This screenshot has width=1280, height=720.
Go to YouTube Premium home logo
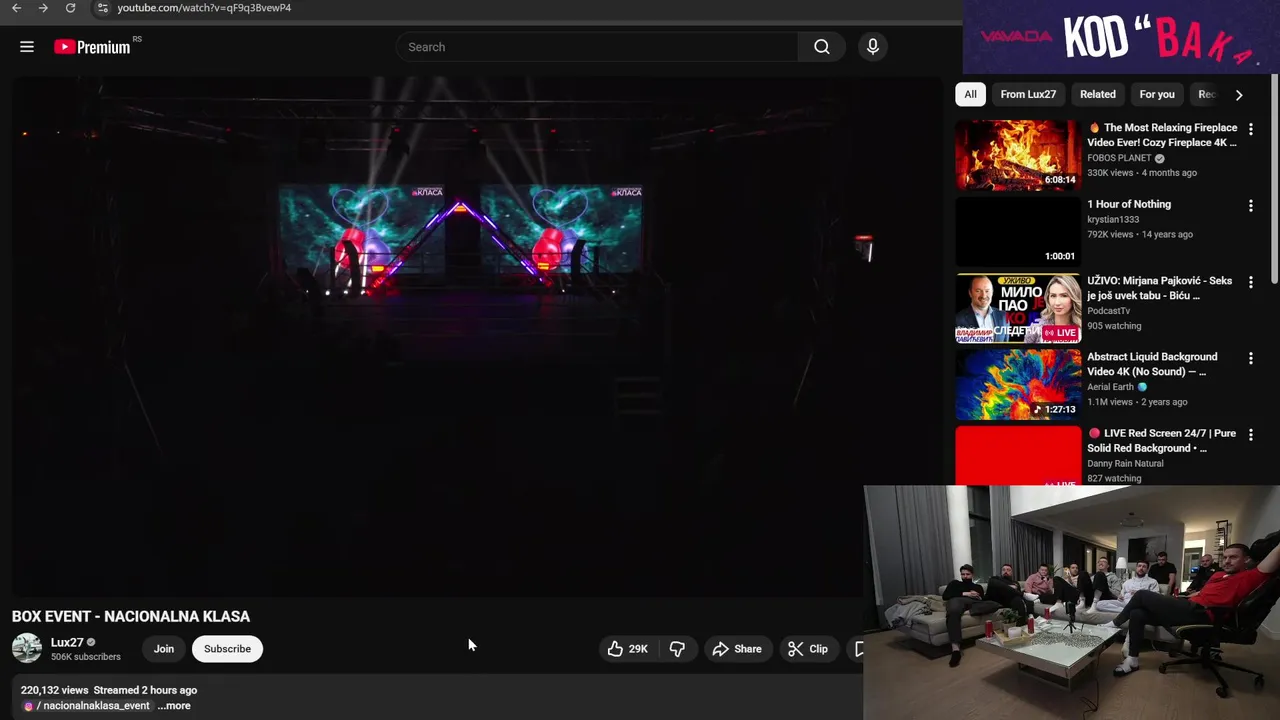(x=92, y=47)
